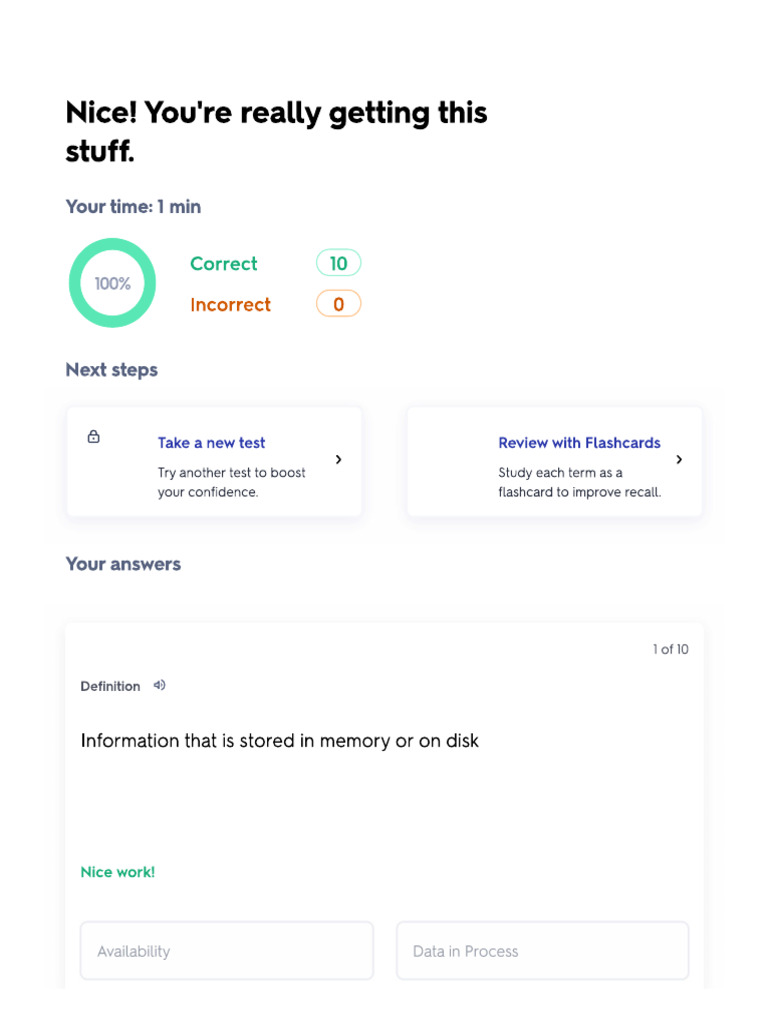
Task: Click the Your answers section heading
Action: [x=123, y=564]
